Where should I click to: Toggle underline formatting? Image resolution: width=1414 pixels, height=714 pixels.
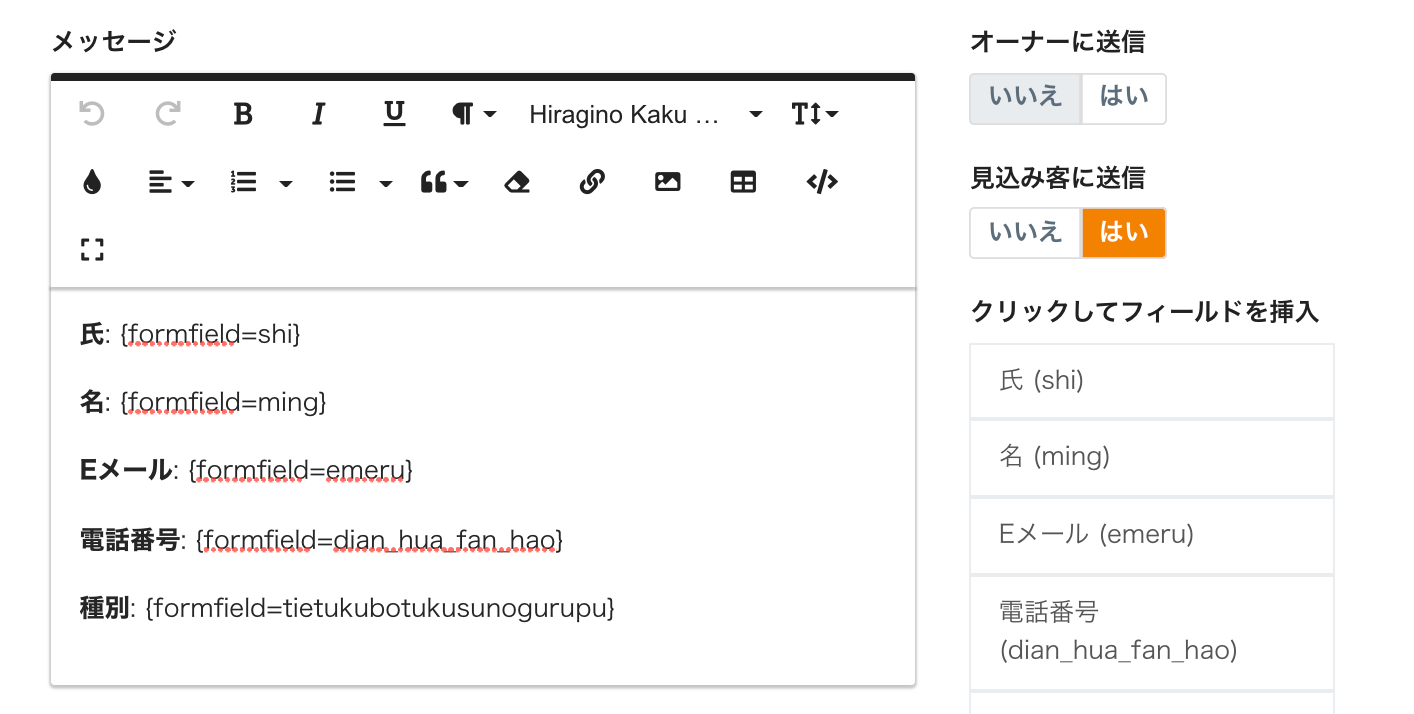point(394,115)
